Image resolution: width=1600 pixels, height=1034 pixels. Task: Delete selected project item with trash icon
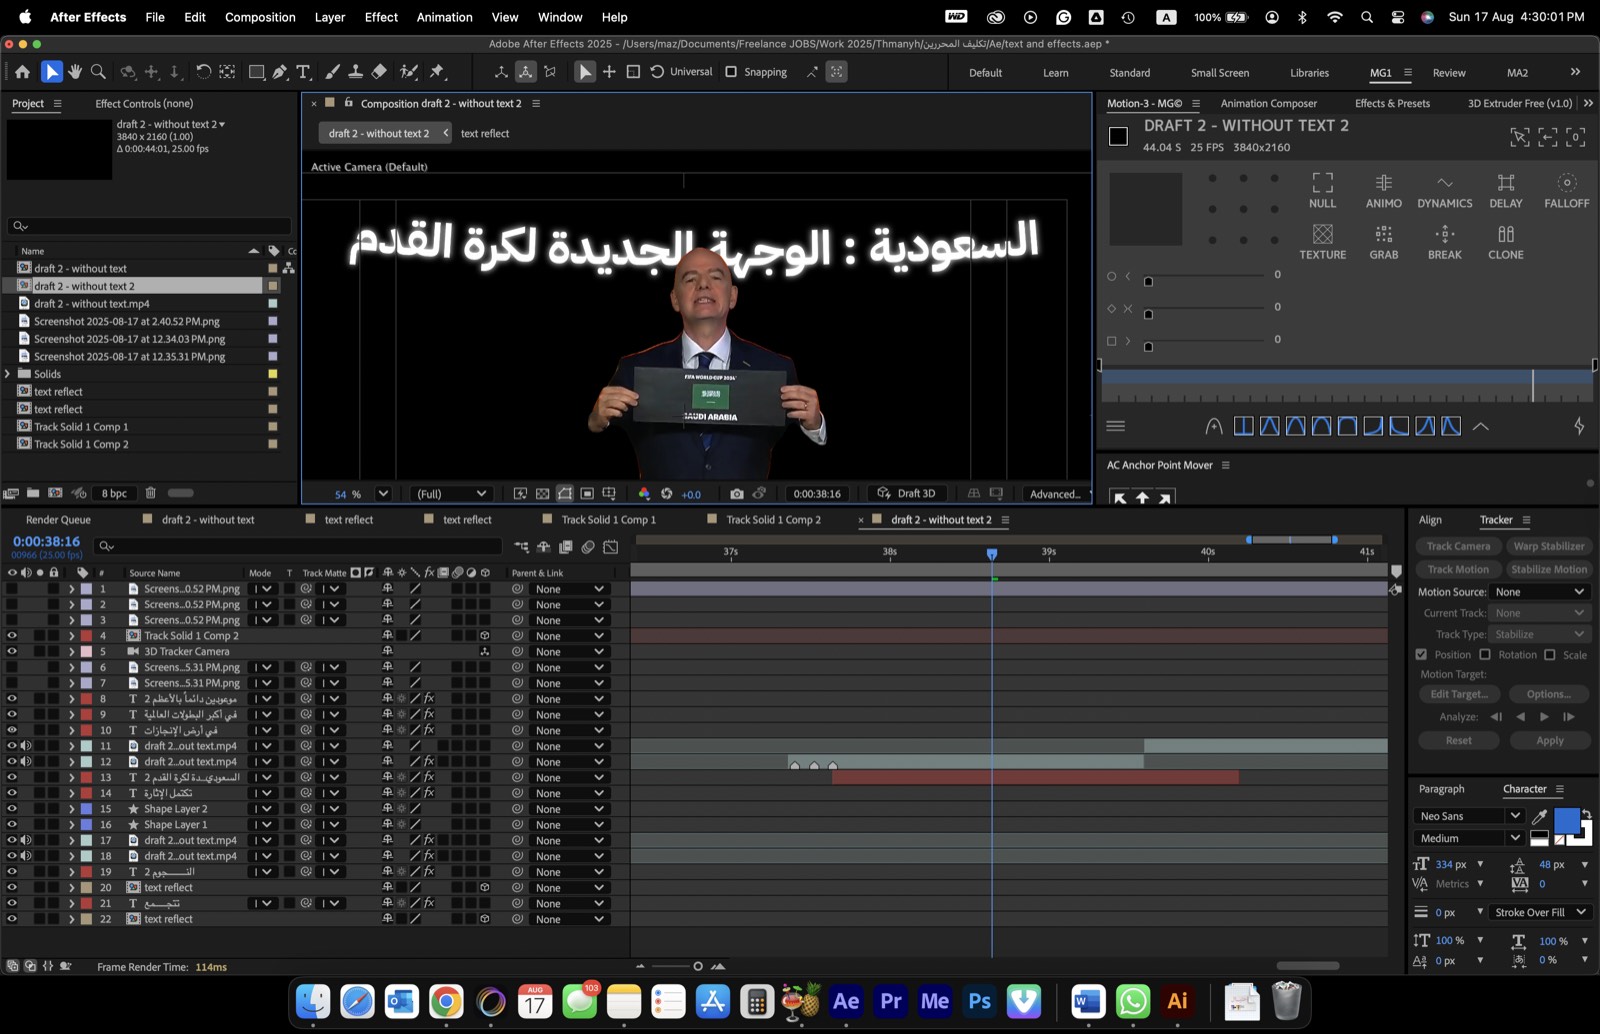point(151,493)
